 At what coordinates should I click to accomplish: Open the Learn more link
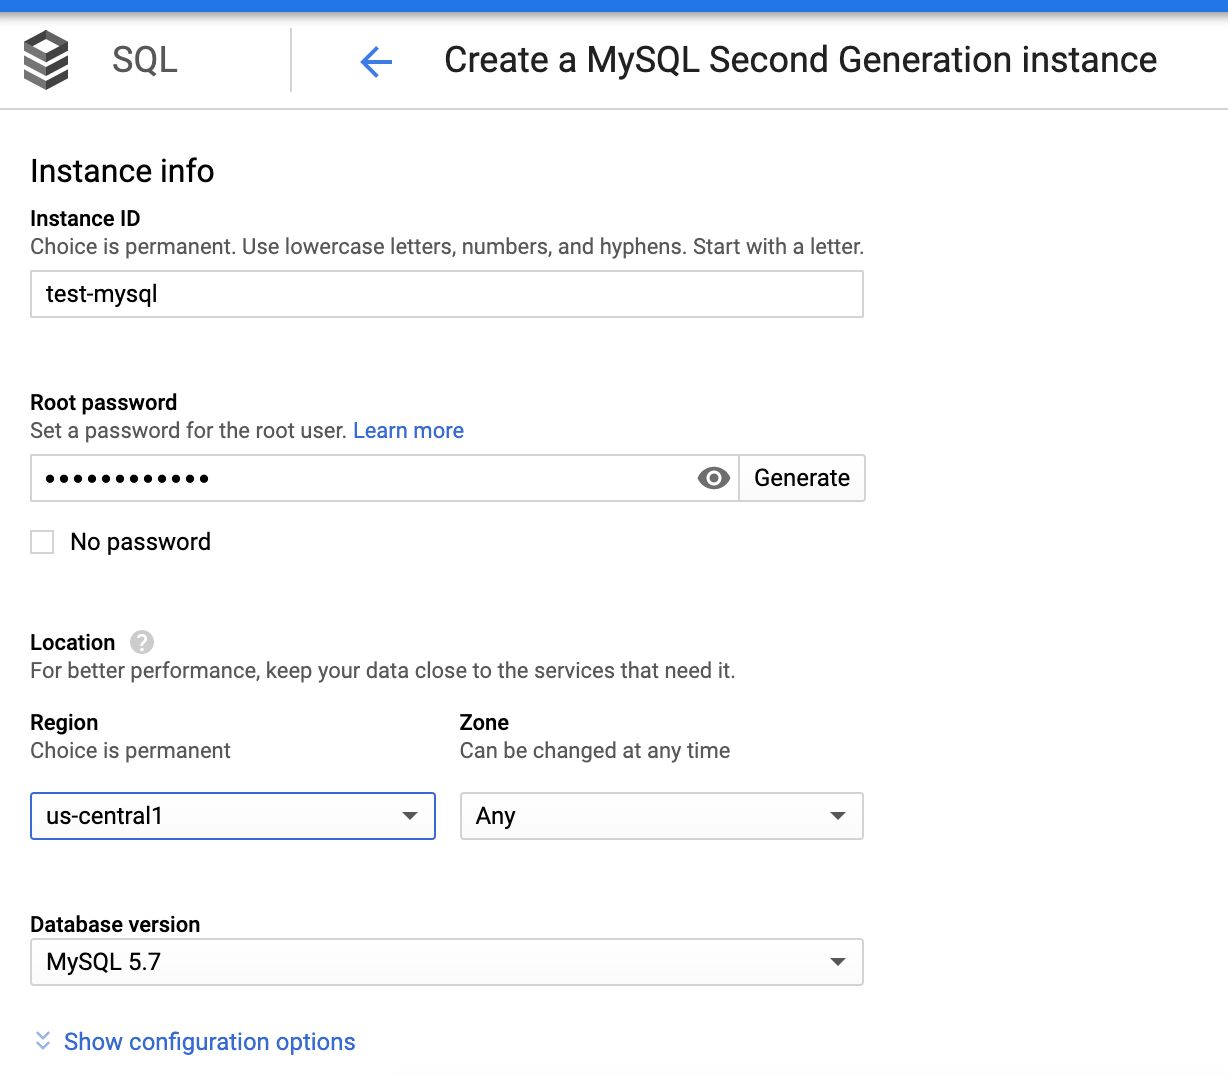408,431
